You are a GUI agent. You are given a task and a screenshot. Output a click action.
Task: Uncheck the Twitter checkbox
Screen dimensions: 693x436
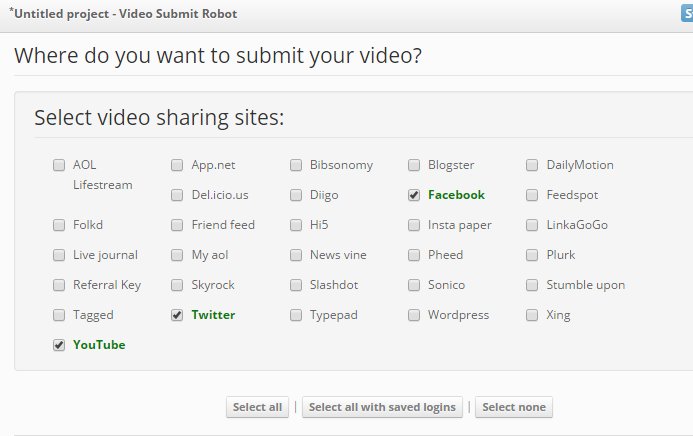coord(177,315)
